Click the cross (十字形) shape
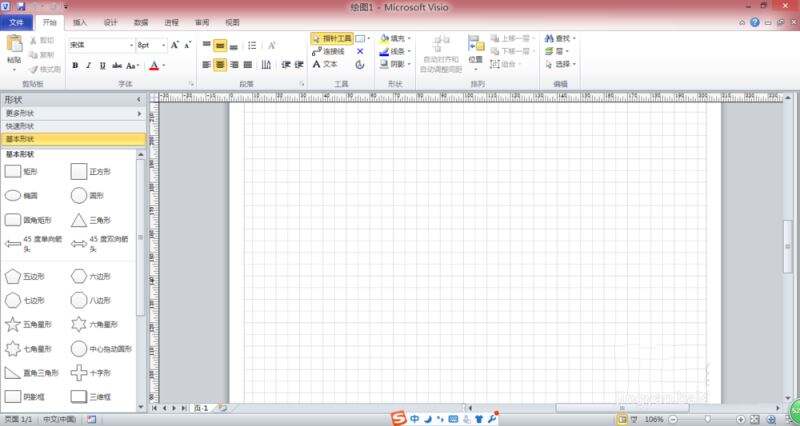The height and width of the screenshot is (426, 800). pyautogui.click(x=78, y=373)
